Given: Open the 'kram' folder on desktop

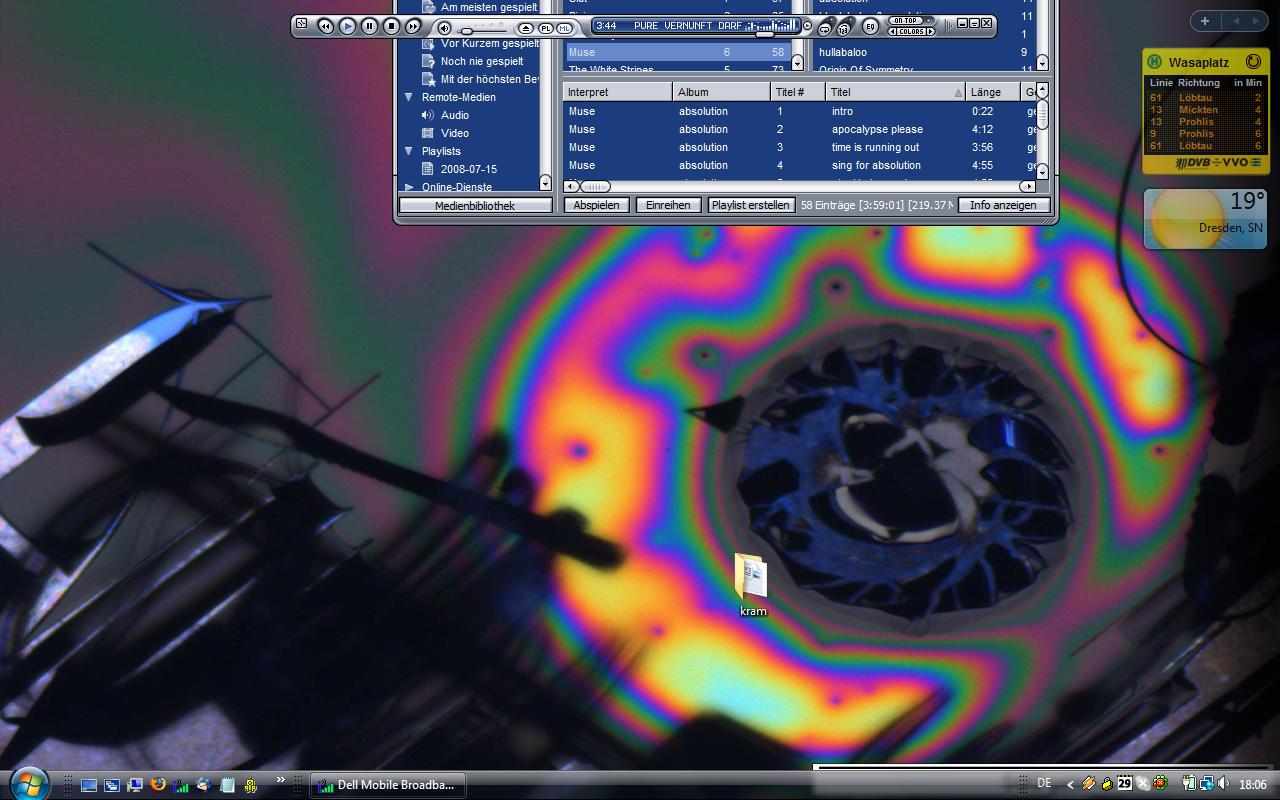Looking at the screenshot, I should click(x=752, y=585).
